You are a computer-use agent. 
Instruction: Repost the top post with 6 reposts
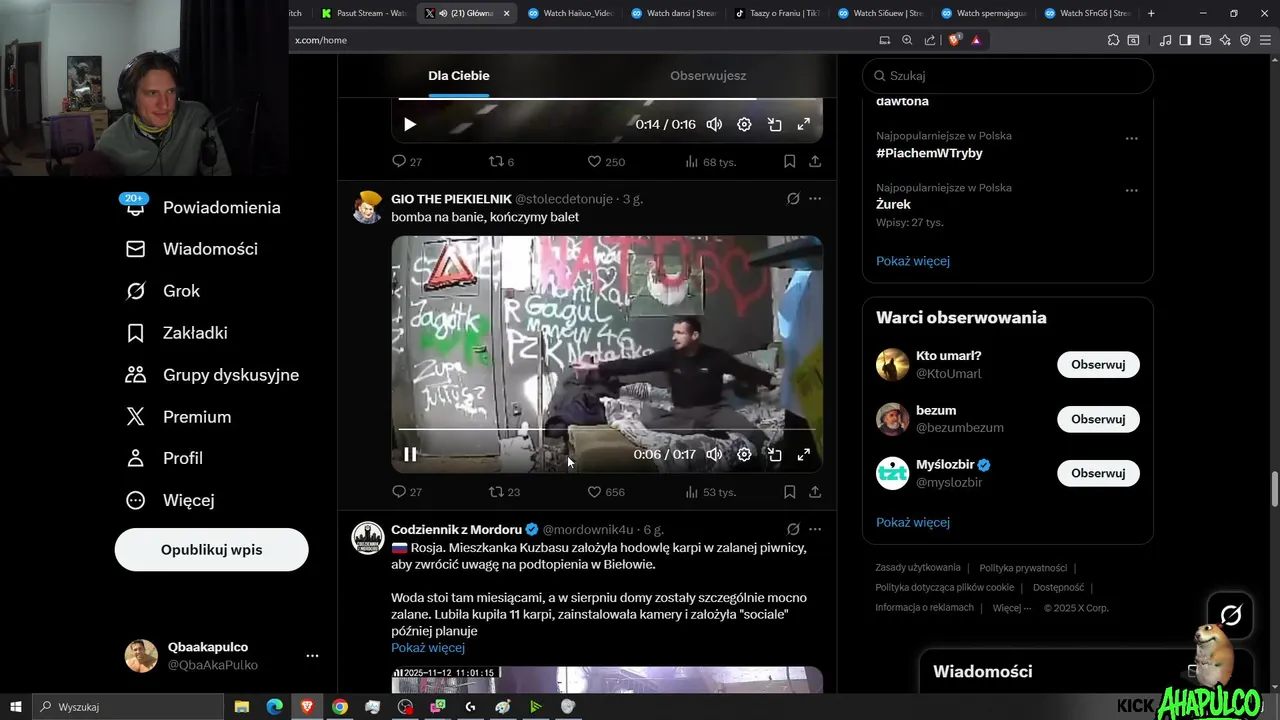click(x=501, y=161)
